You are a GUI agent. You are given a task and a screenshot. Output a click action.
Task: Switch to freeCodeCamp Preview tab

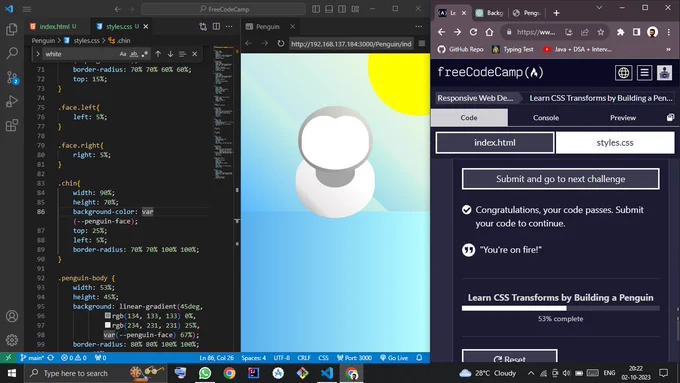[x=623, y=118]
